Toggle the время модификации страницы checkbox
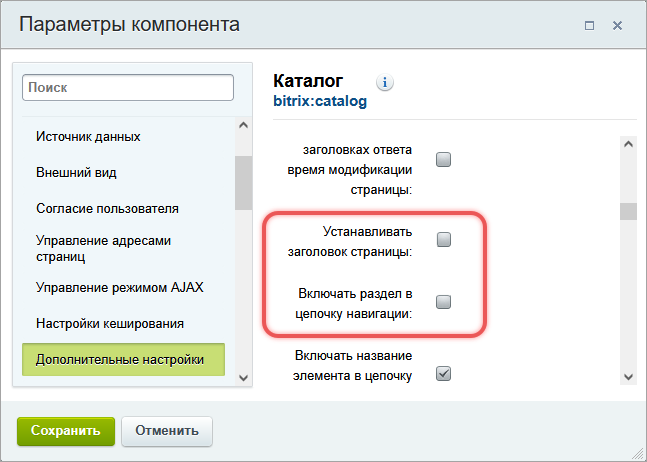This screenshot has width=647, height=462. click(x=444, y=159)
